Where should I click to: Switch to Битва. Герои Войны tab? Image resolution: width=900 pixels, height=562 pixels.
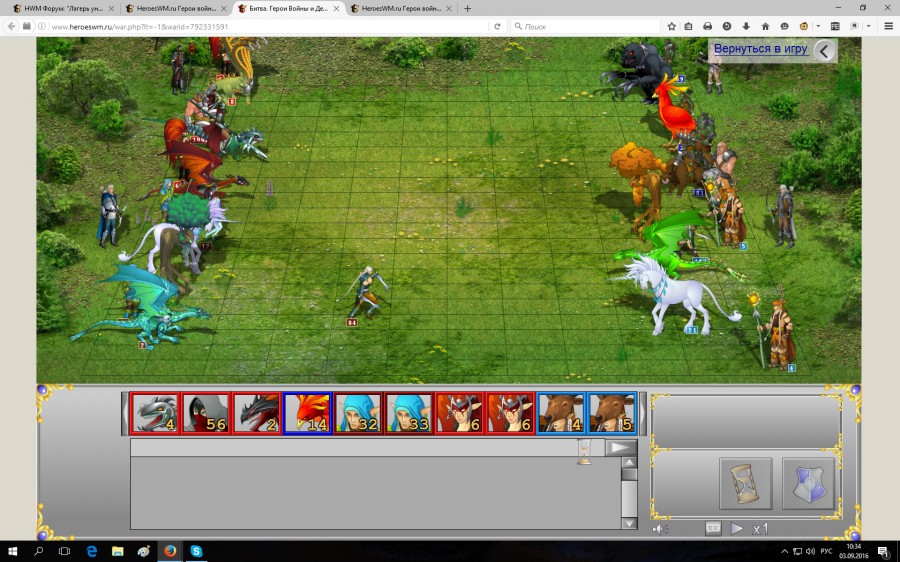click(288, 9)
